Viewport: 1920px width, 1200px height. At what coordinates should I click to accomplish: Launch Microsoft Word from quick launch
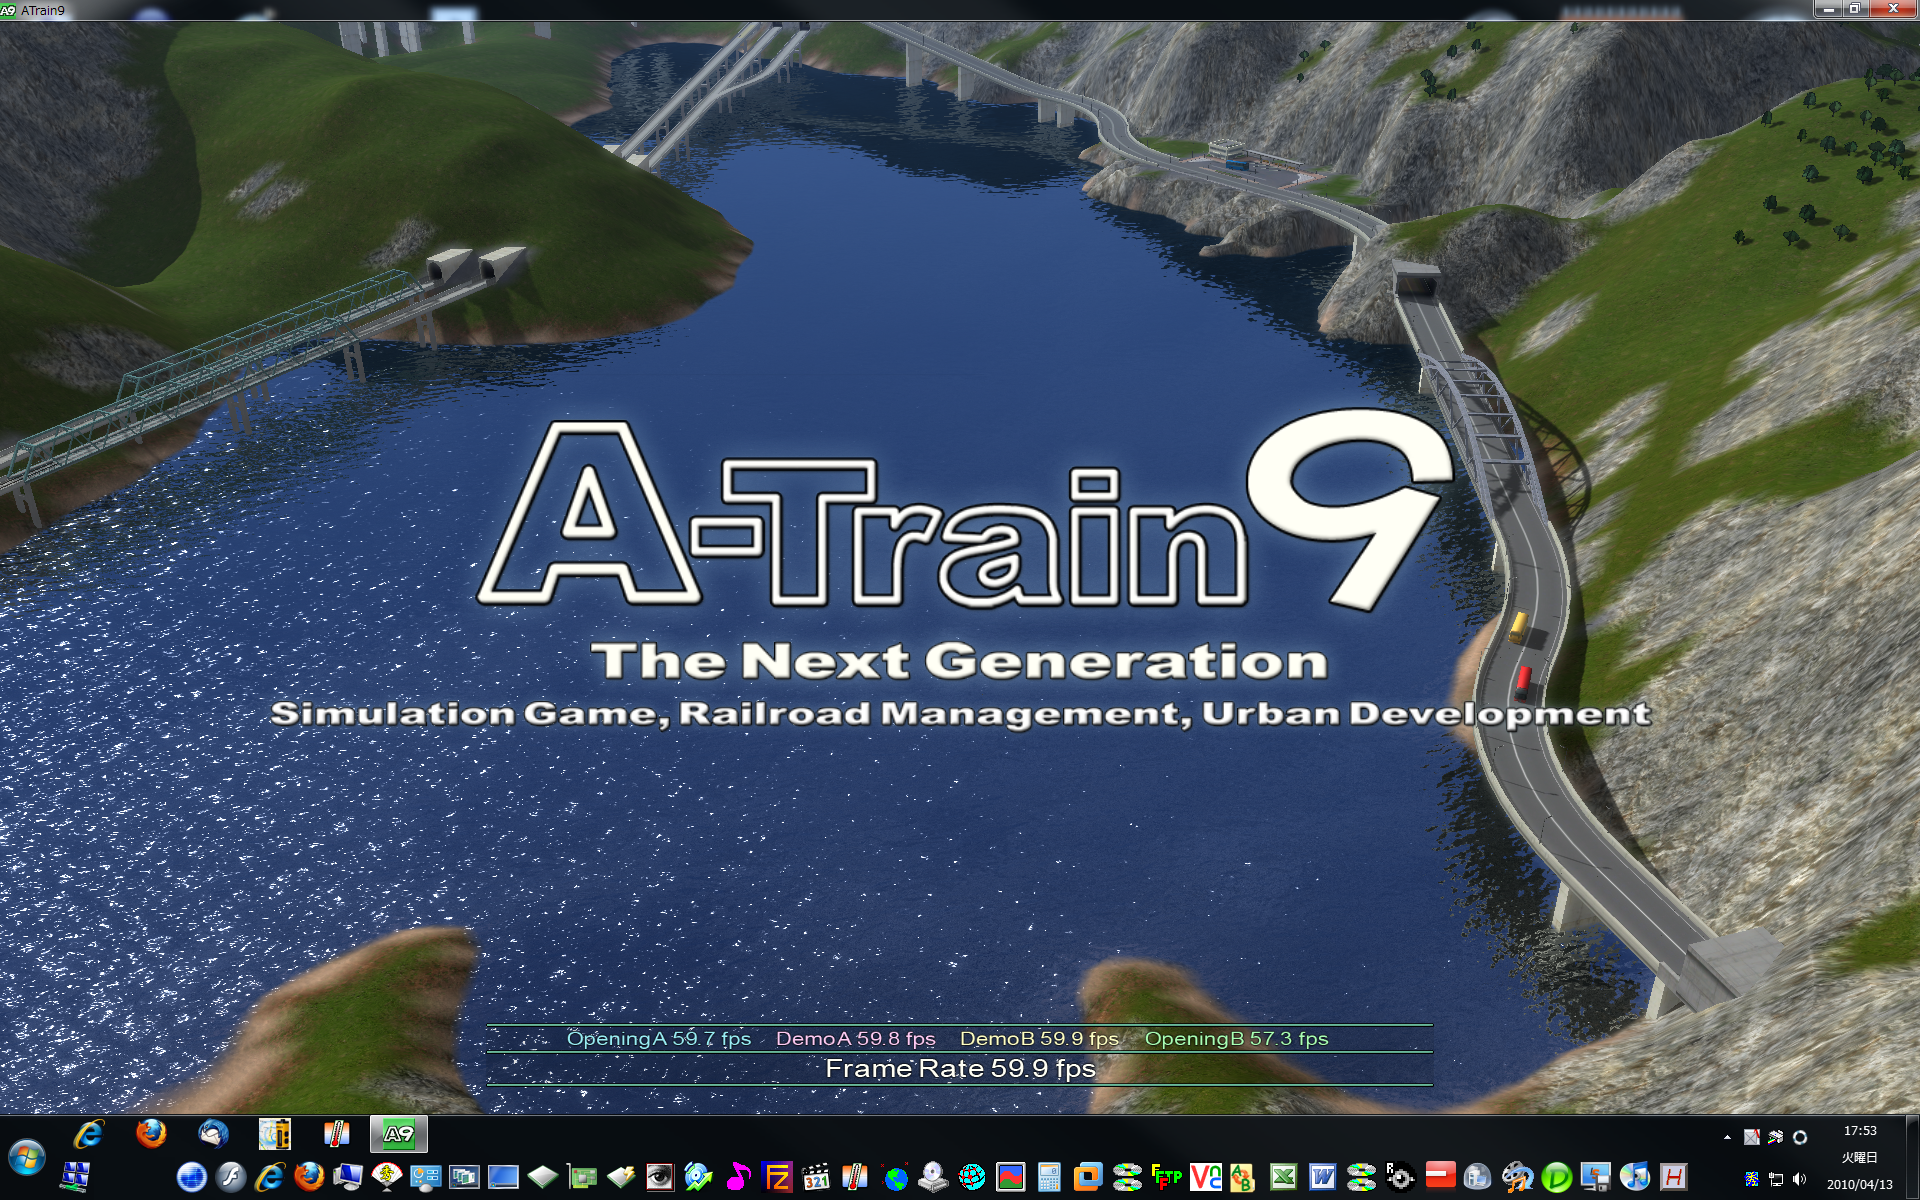(x=1322, y=1177)
